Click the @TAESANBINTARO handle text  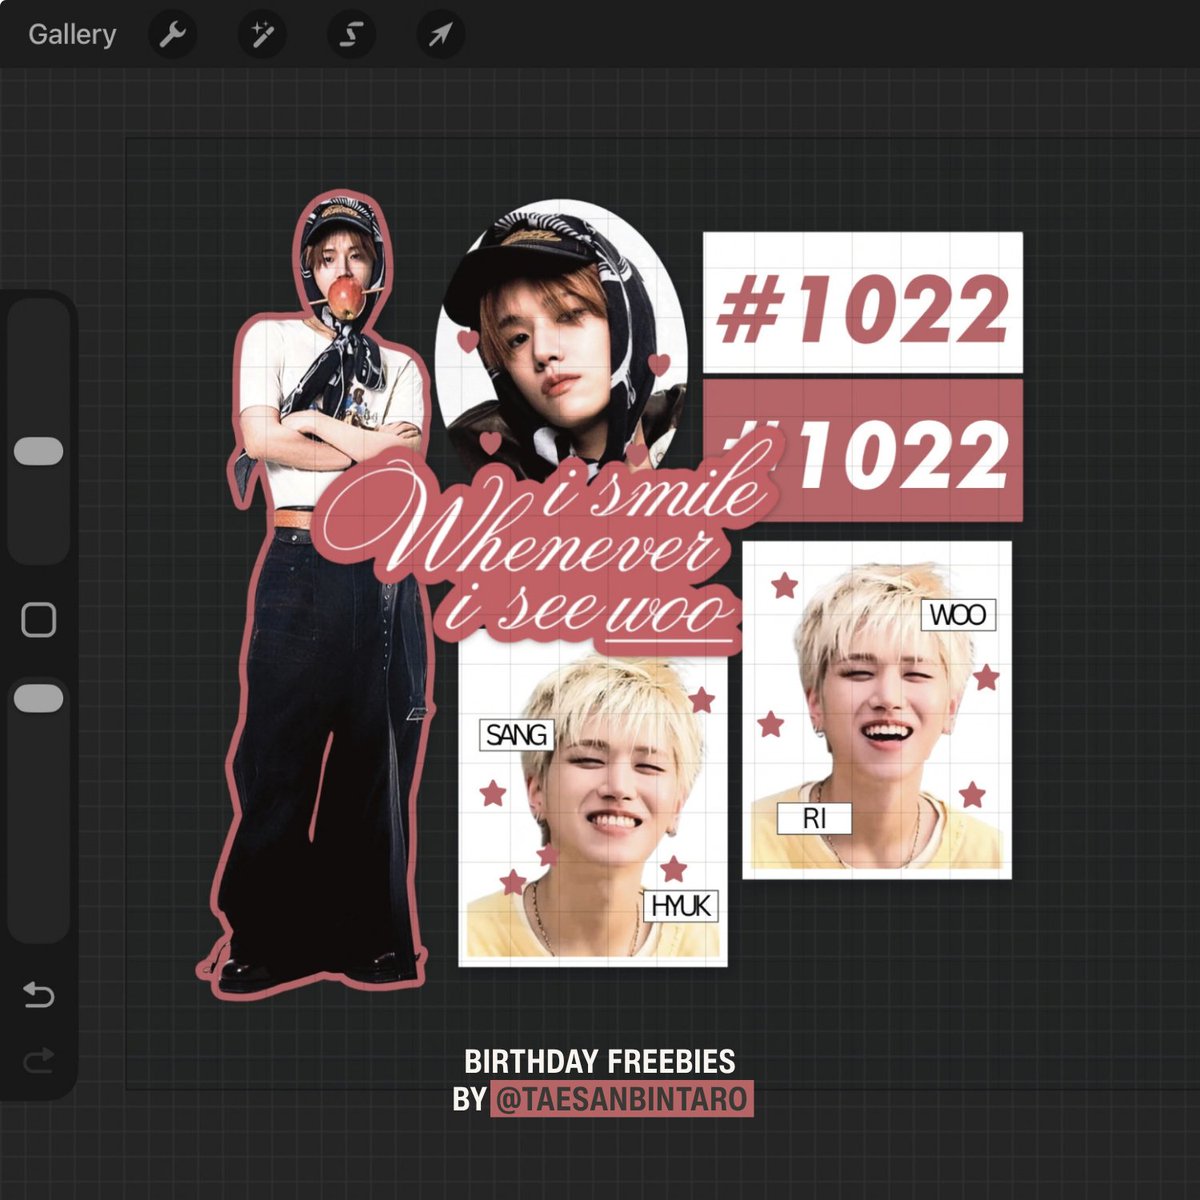621,1099
